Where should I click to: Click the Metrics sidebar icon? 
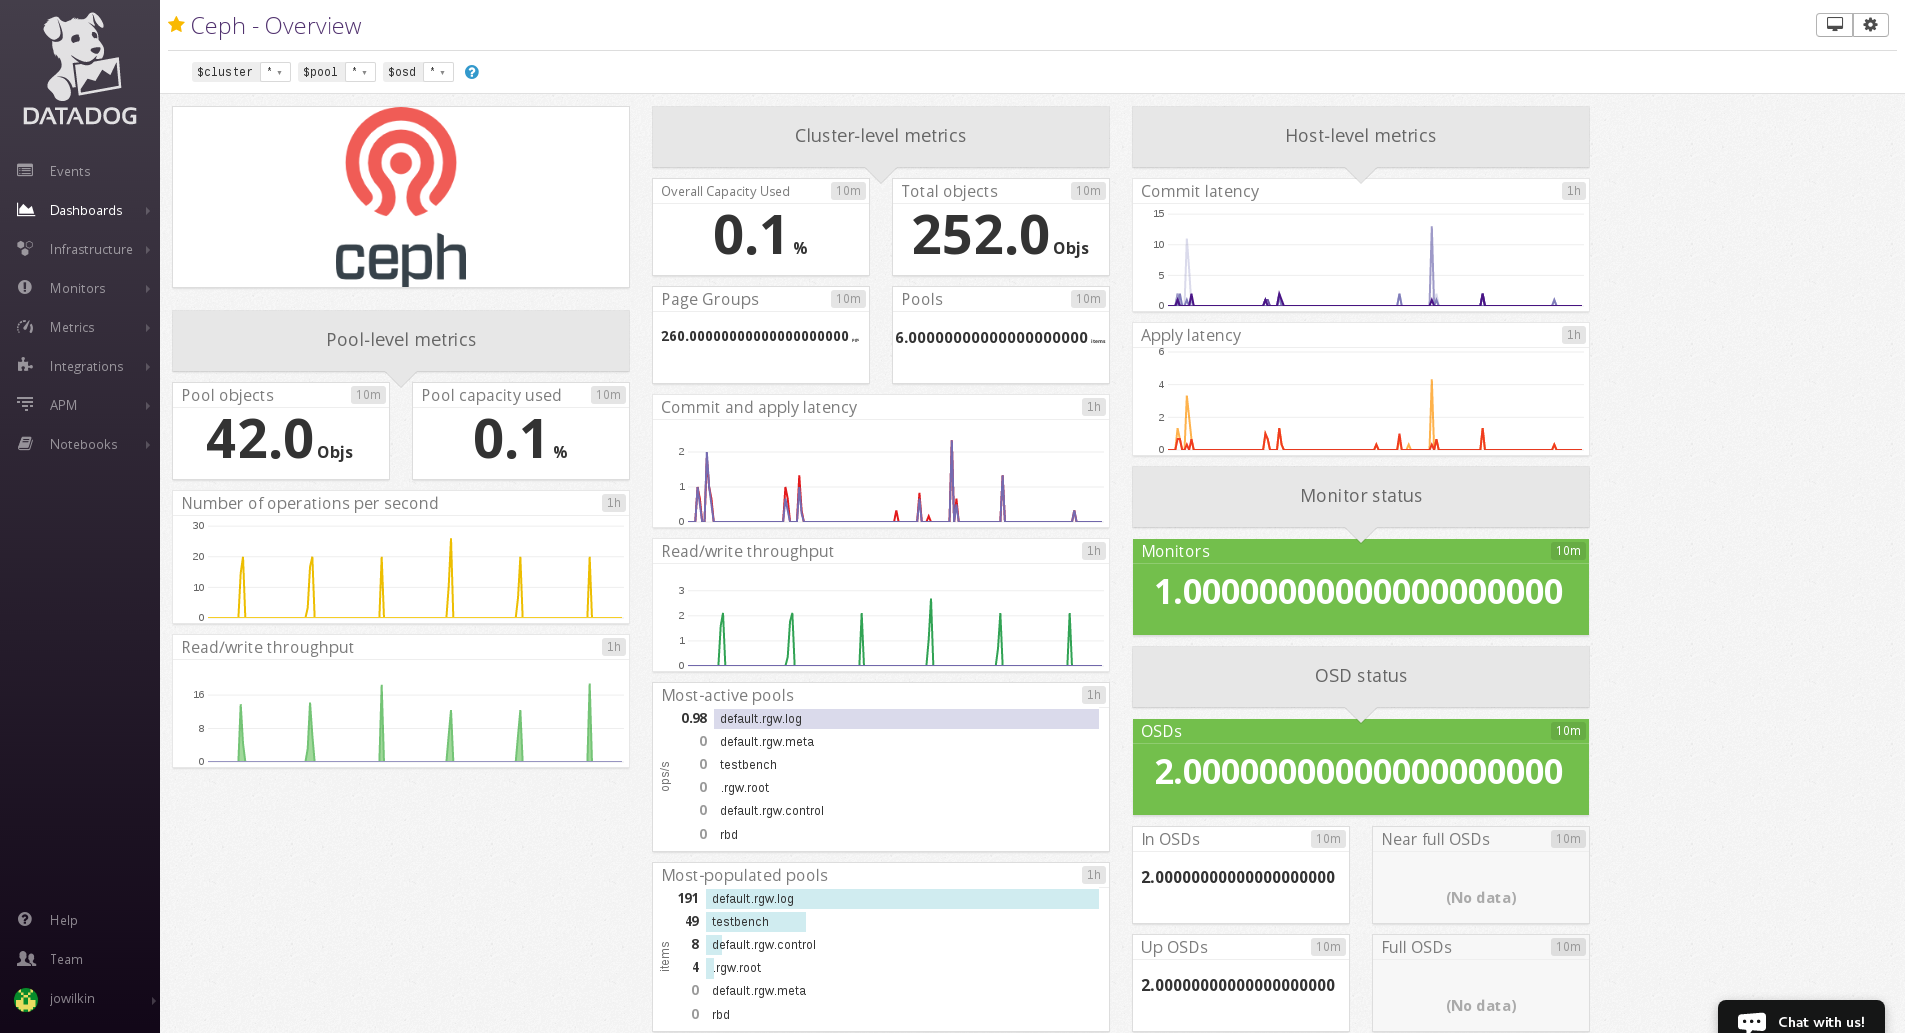[x=25, y=327]
